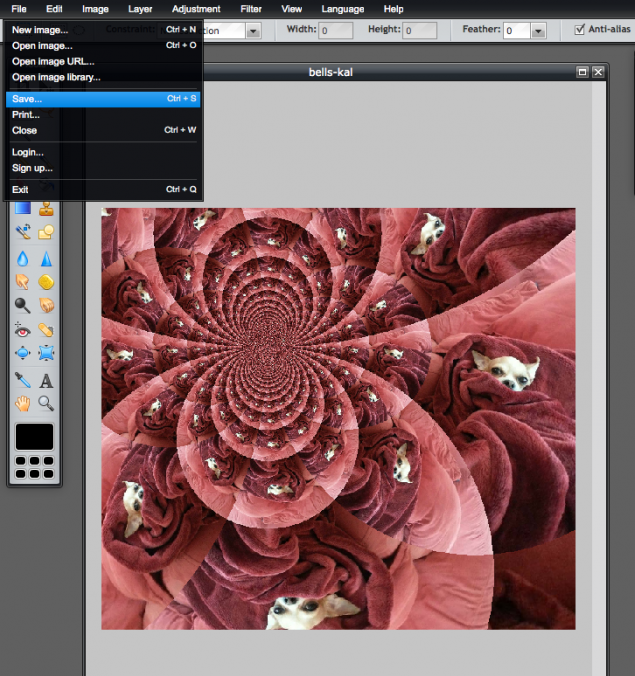Select the Clone stamp tool

(x=46, y=209)
